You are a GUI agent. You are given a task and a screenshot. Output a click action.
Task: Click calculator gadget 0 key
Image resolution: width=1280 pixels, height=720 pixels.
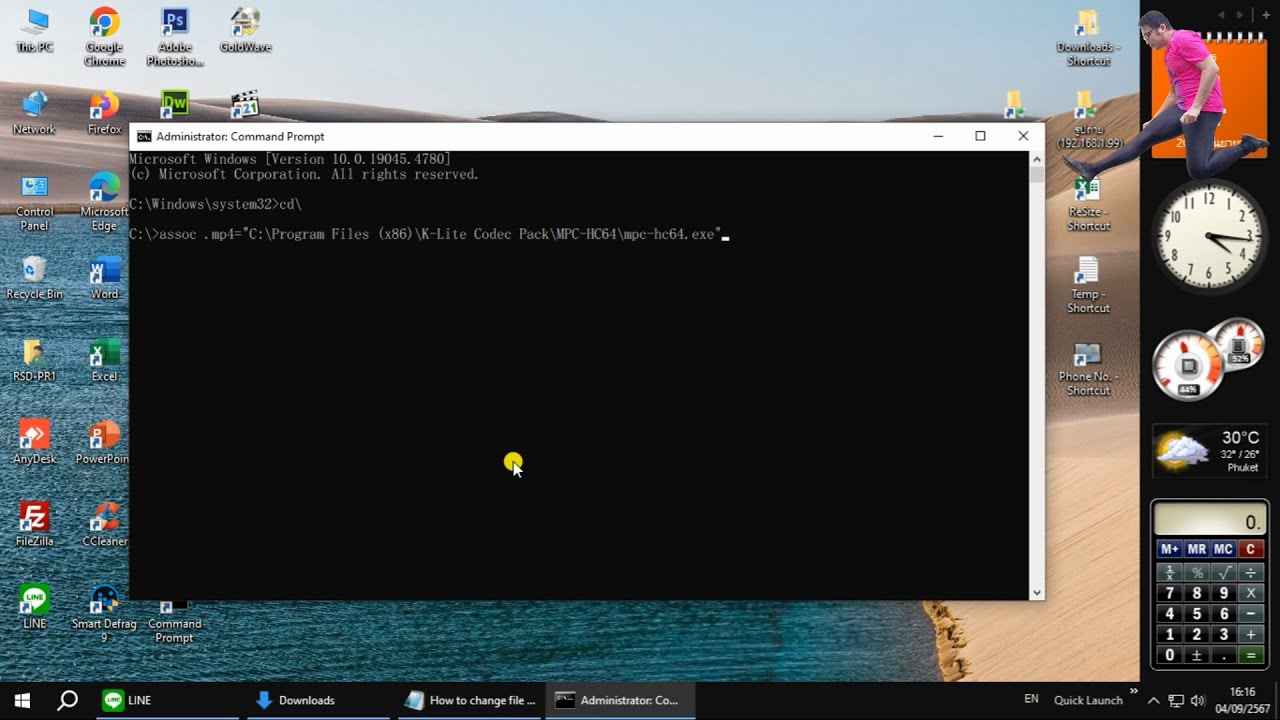tap(1169, 655)
